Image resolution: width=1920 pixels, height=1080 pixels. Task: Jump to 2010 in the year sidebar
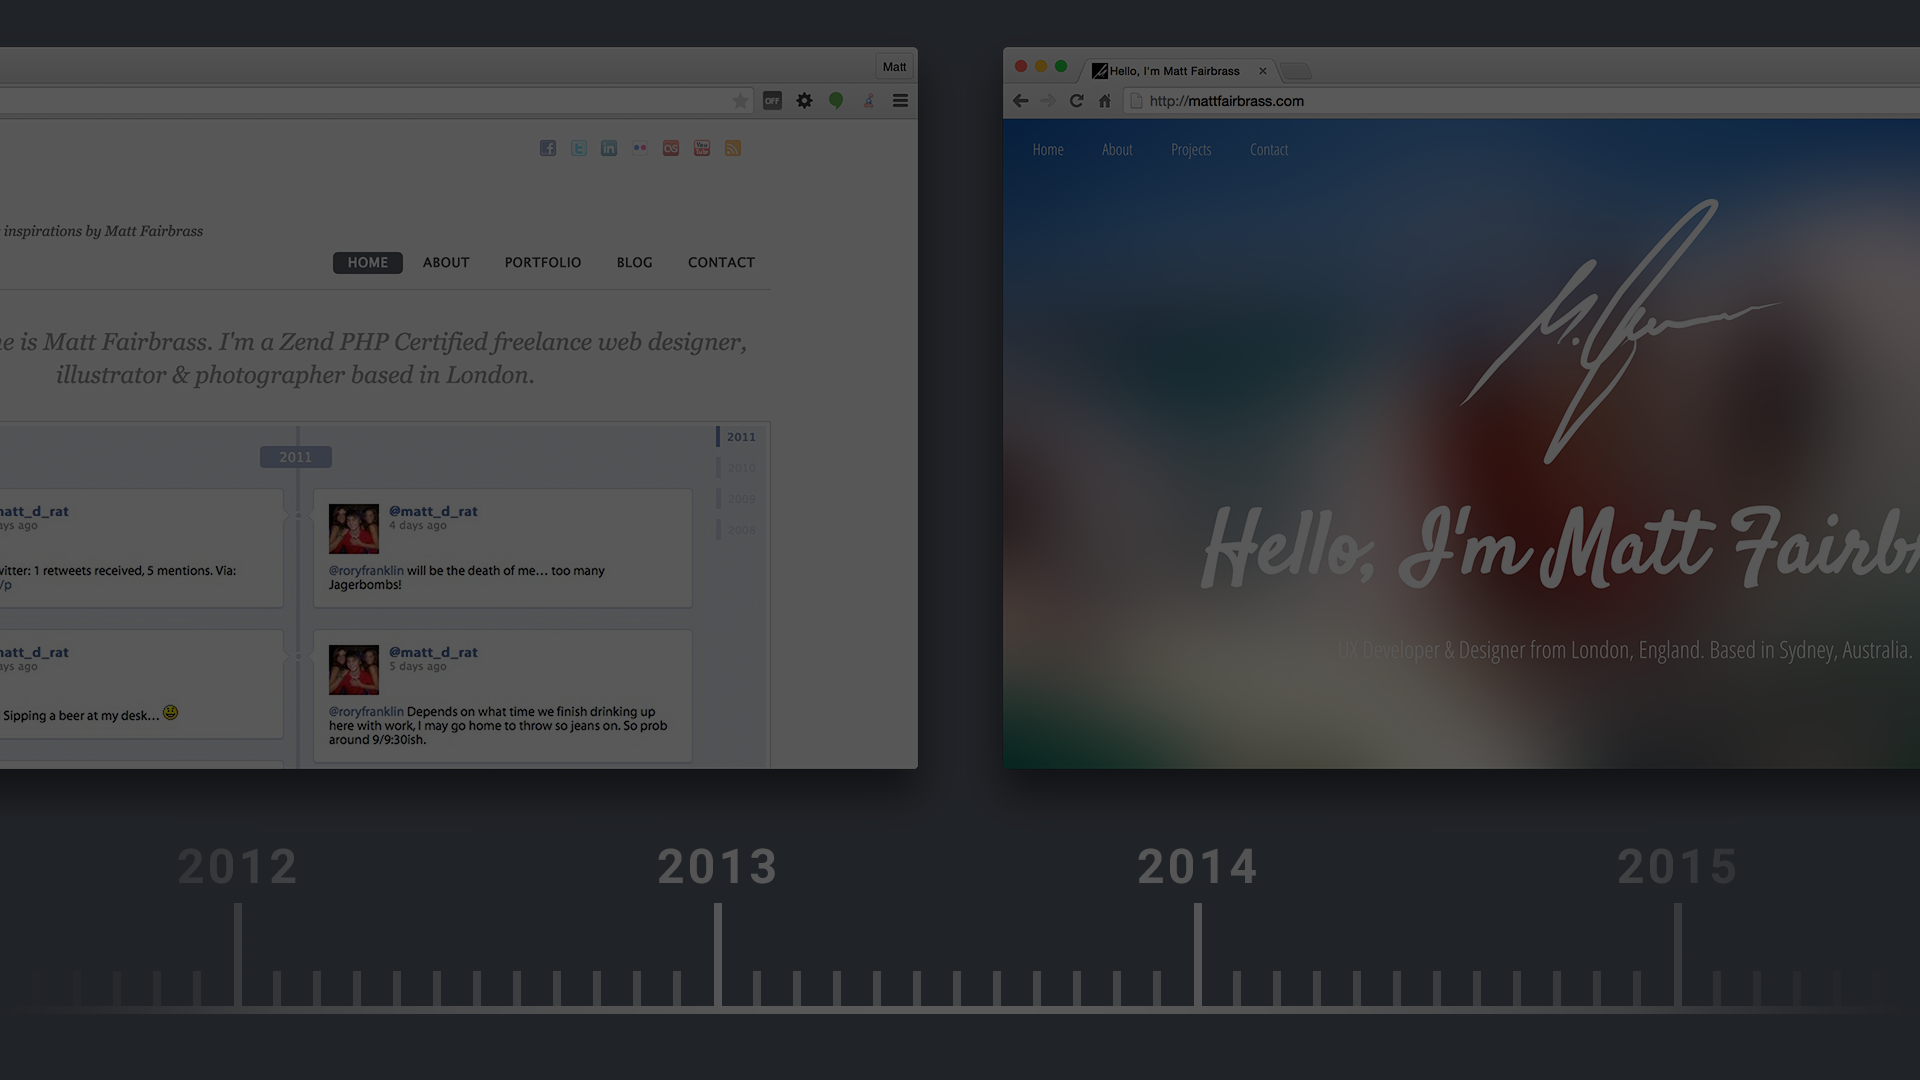pyautogui.click(x=741, y=468)
